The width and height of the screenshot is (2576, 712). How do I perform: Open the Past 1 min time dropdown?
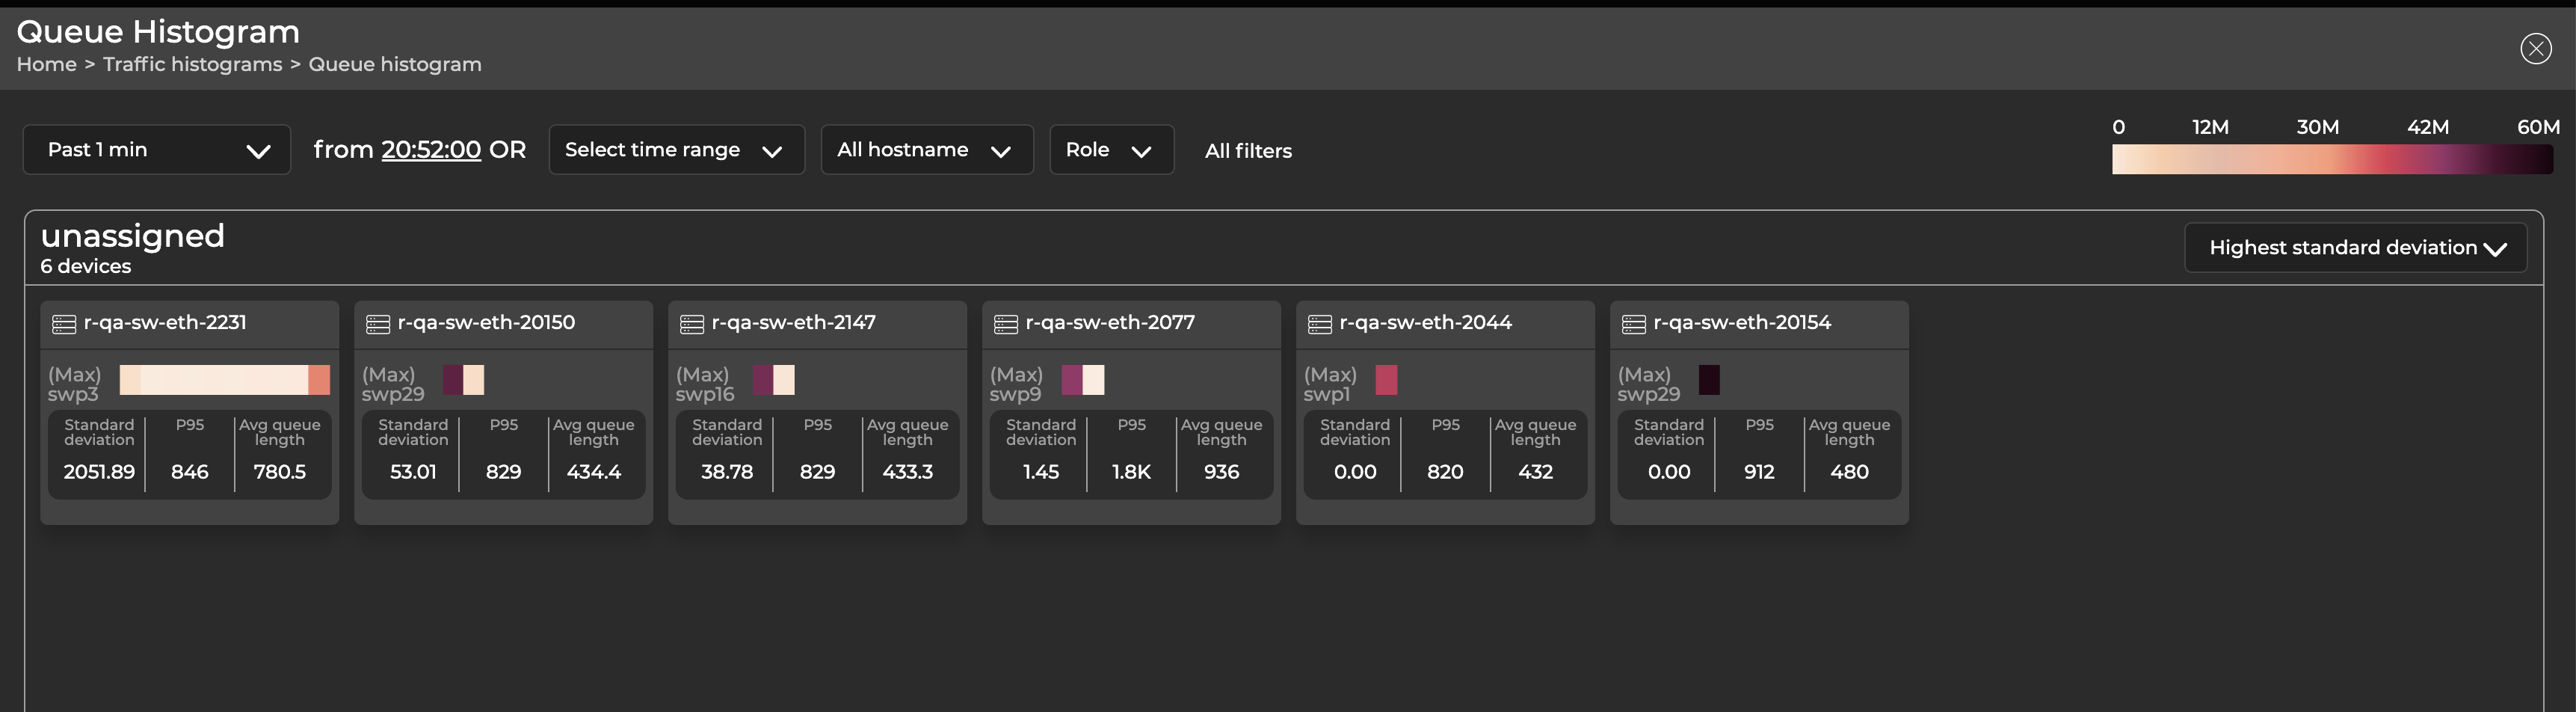(x=156, y=149)
